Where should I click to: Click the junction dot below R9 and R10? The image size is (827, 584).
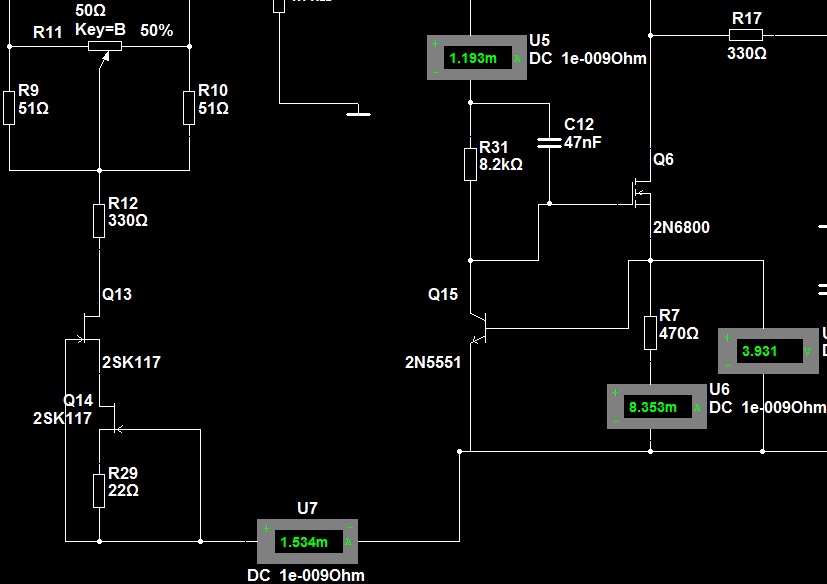tap(99, 170)
